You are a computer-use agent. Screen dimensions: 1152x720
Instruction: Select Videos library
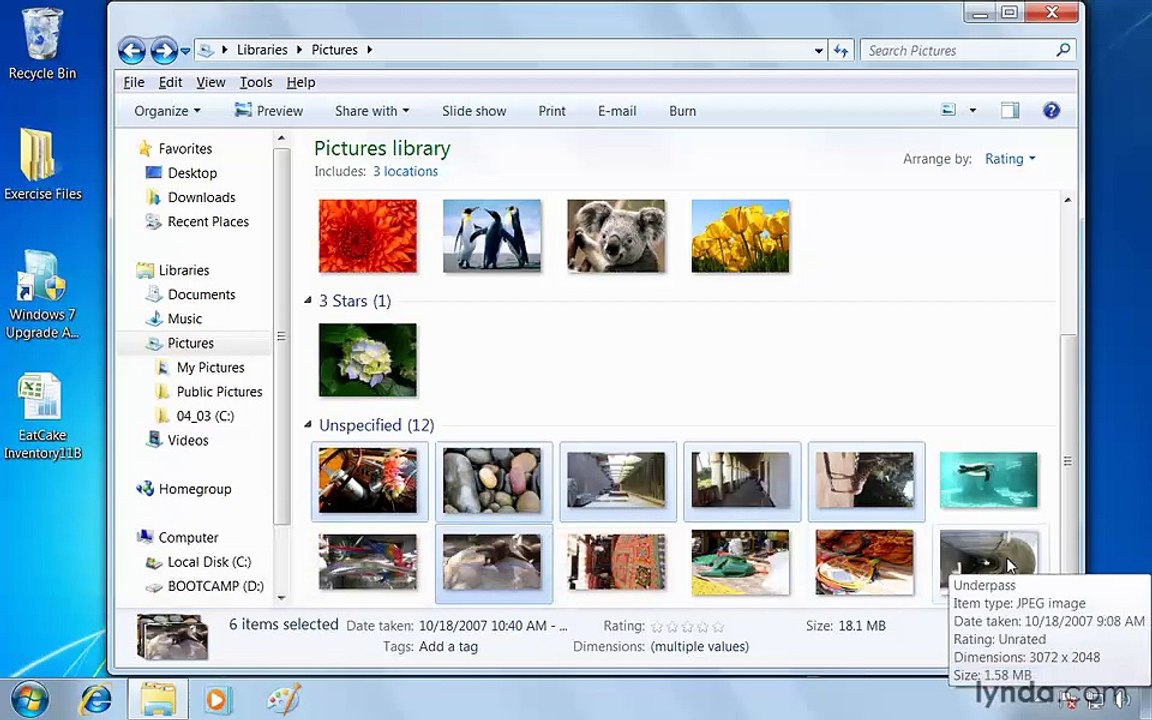187,439
